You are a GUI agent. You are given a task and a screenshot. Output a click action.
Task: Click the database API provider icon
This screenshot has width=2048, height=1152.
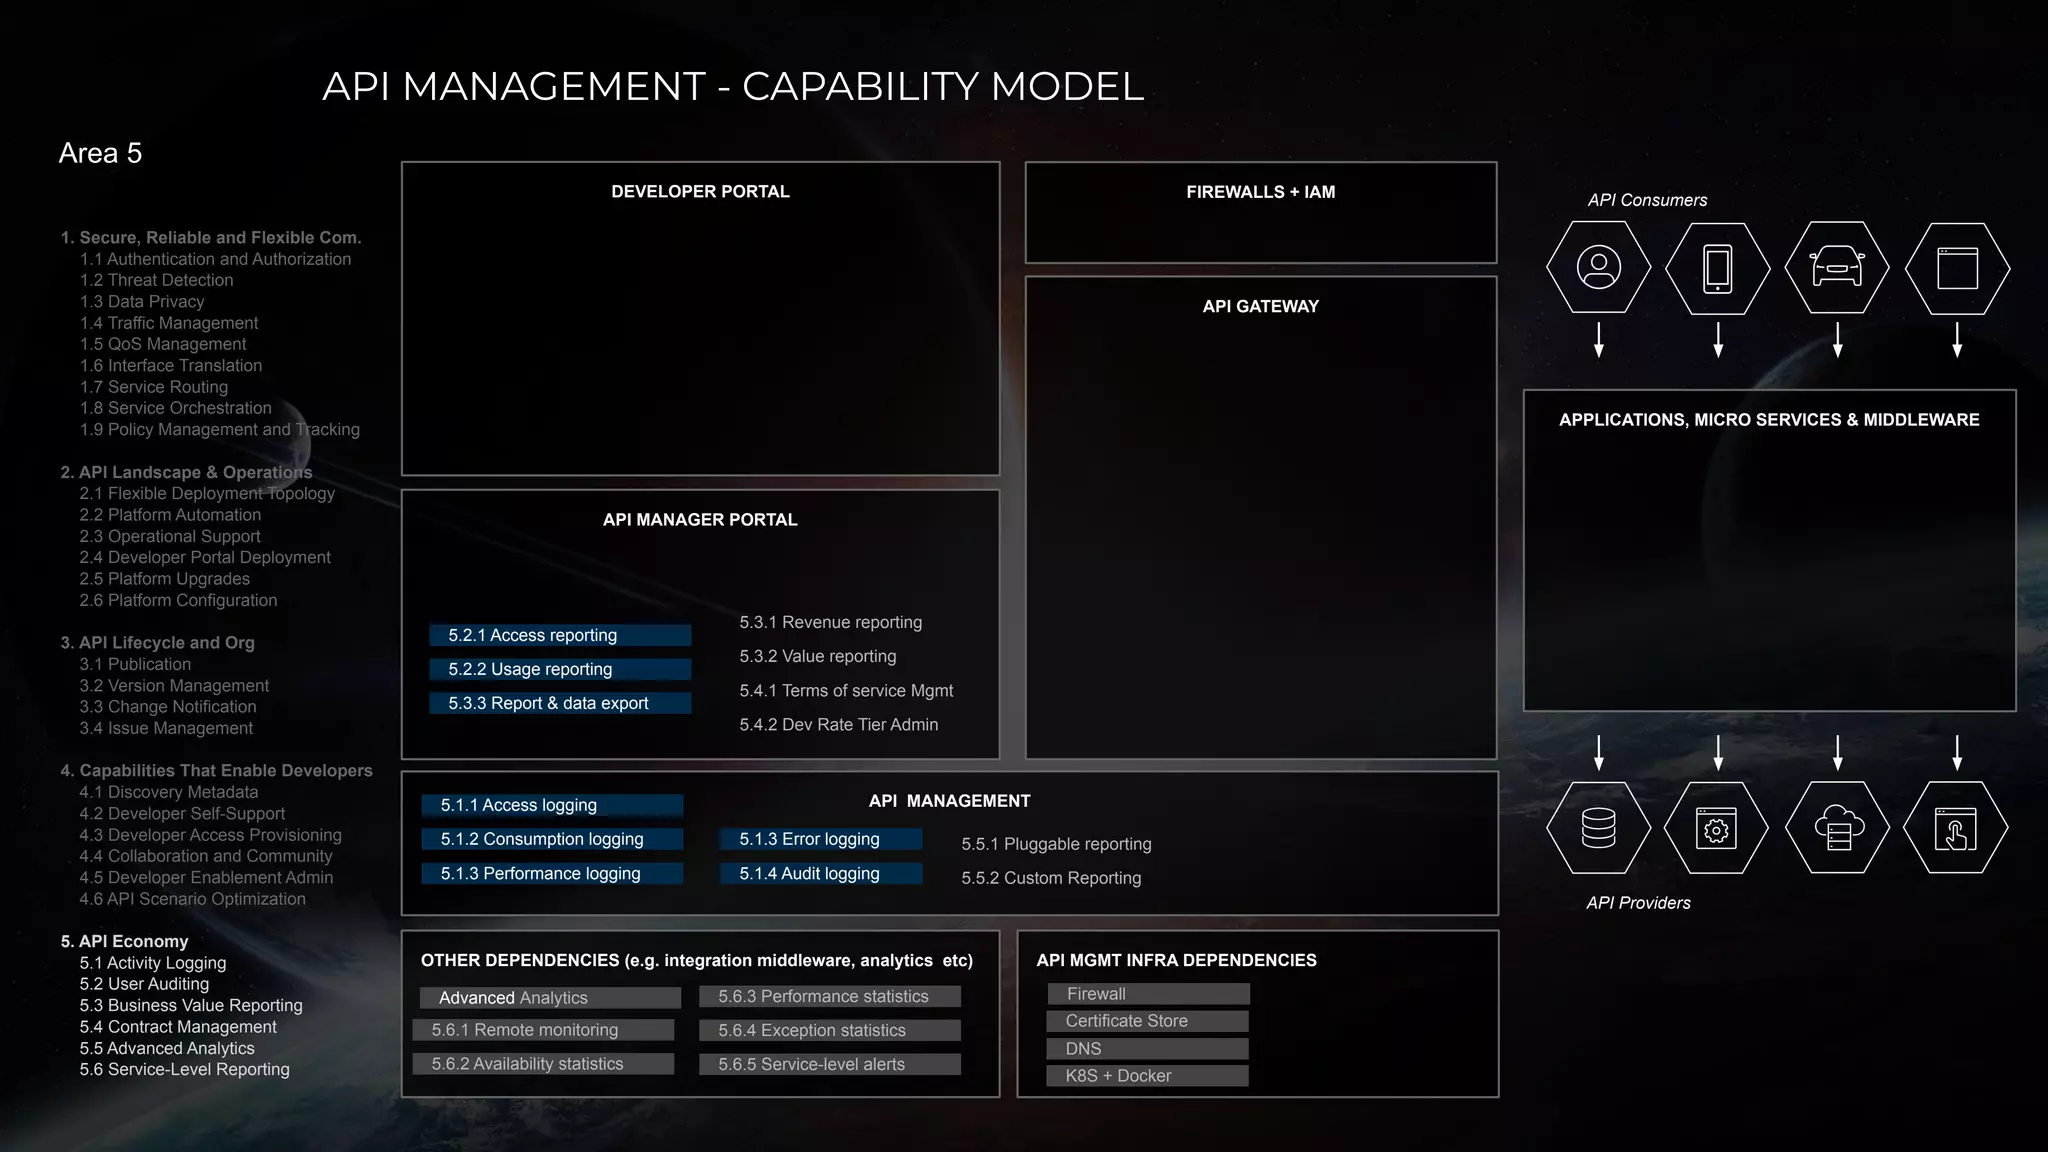[x=1598, y=828]
